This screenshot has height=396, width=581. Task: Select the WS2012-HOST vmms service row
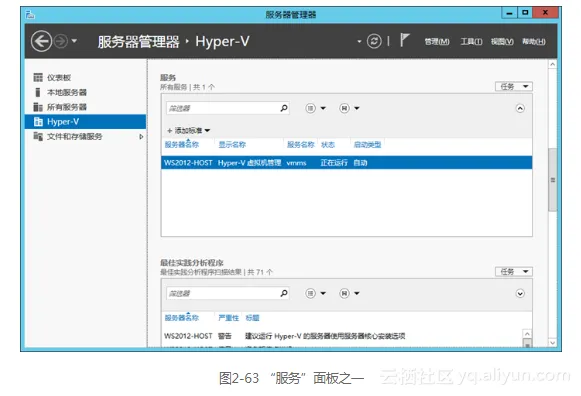point(346,163)
